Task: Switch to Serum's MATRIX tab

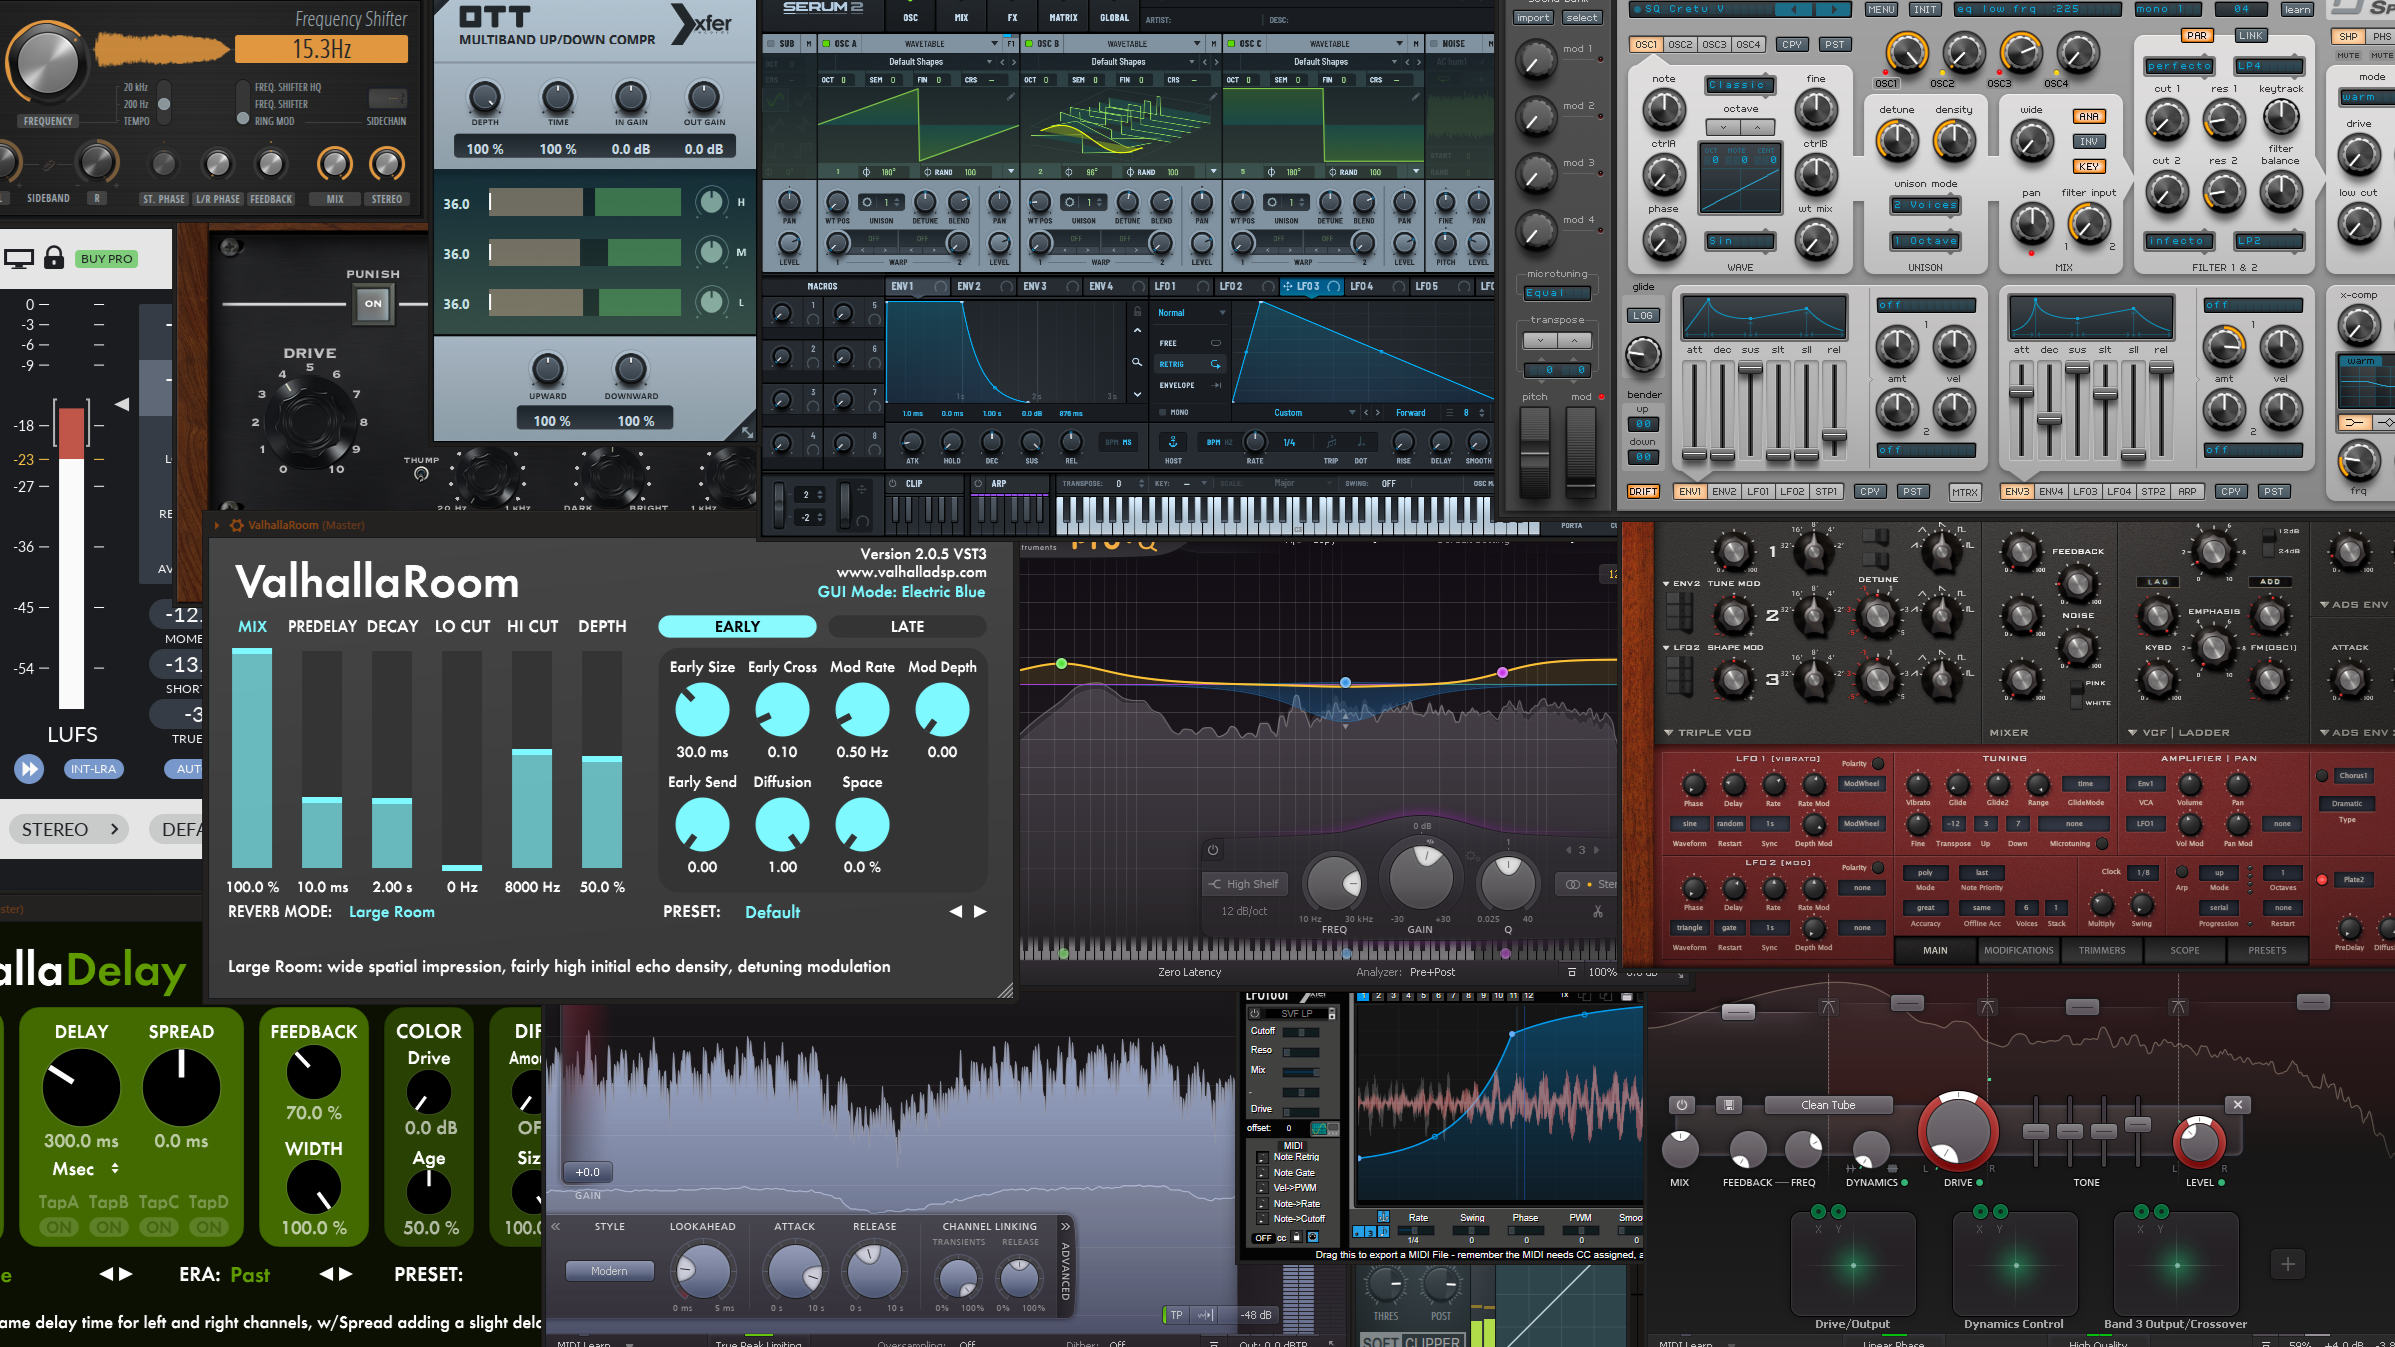Action: 1062,17
